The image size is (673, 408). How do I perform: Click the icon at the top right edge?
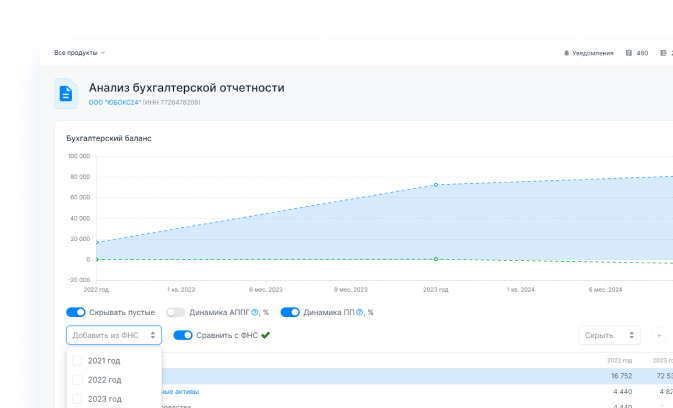tap(663, 52)
